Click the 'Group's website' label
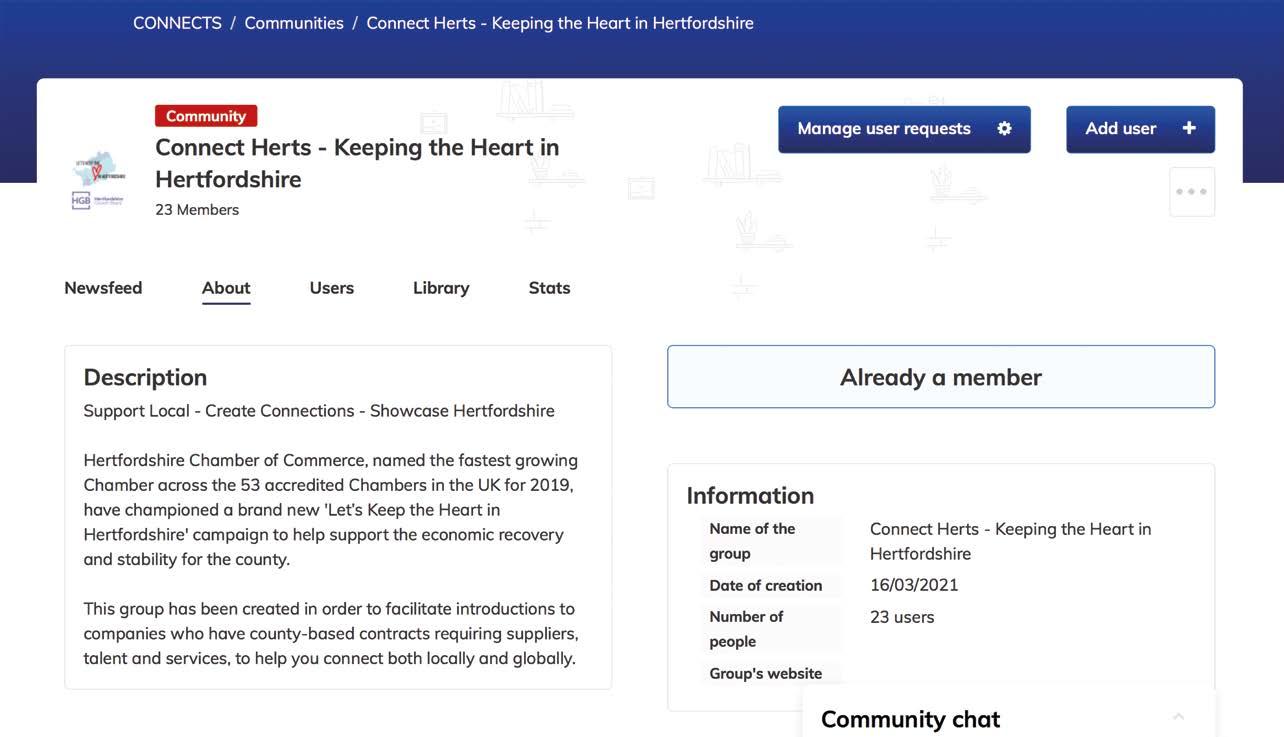 coord(766,673)
